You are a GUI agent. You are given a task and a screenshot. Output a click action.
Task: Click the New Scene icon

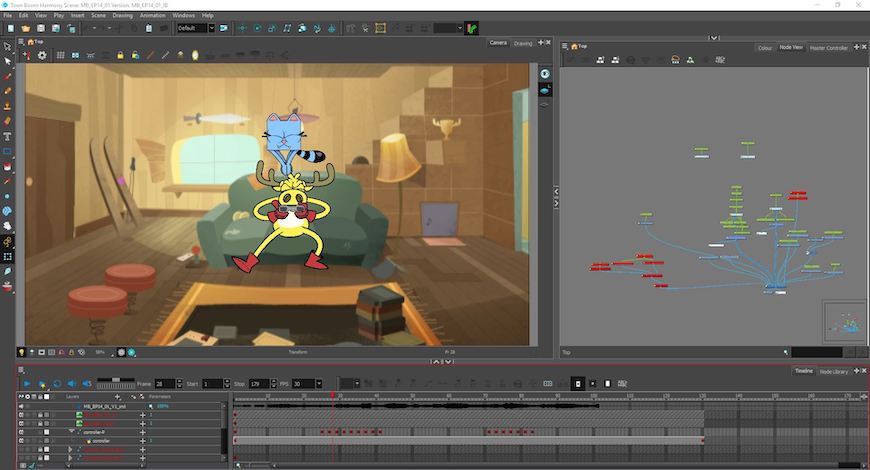pos(10,28)
